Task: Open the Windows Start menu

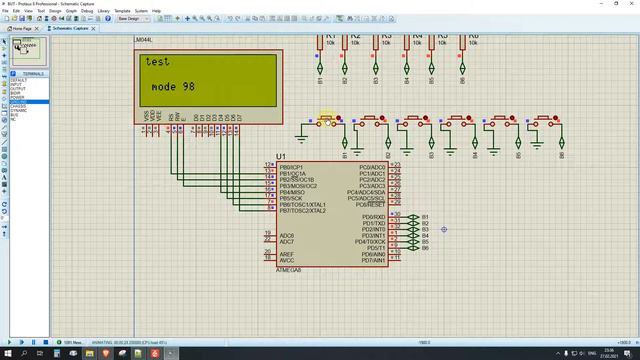Action: [8, 353]
